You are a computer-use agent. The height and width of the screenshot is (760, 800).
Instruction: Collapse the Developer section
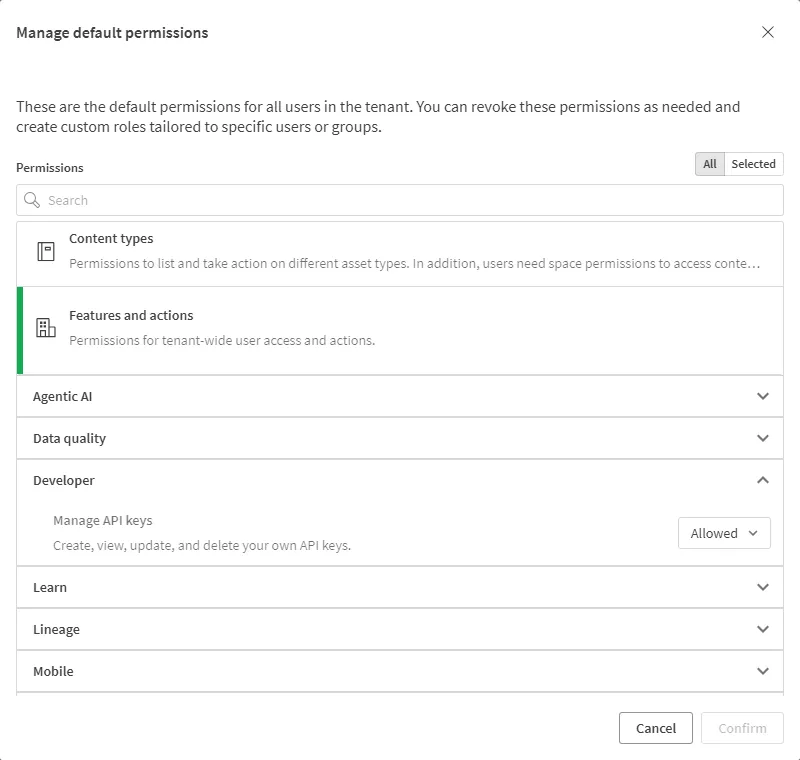coord(399,480)
